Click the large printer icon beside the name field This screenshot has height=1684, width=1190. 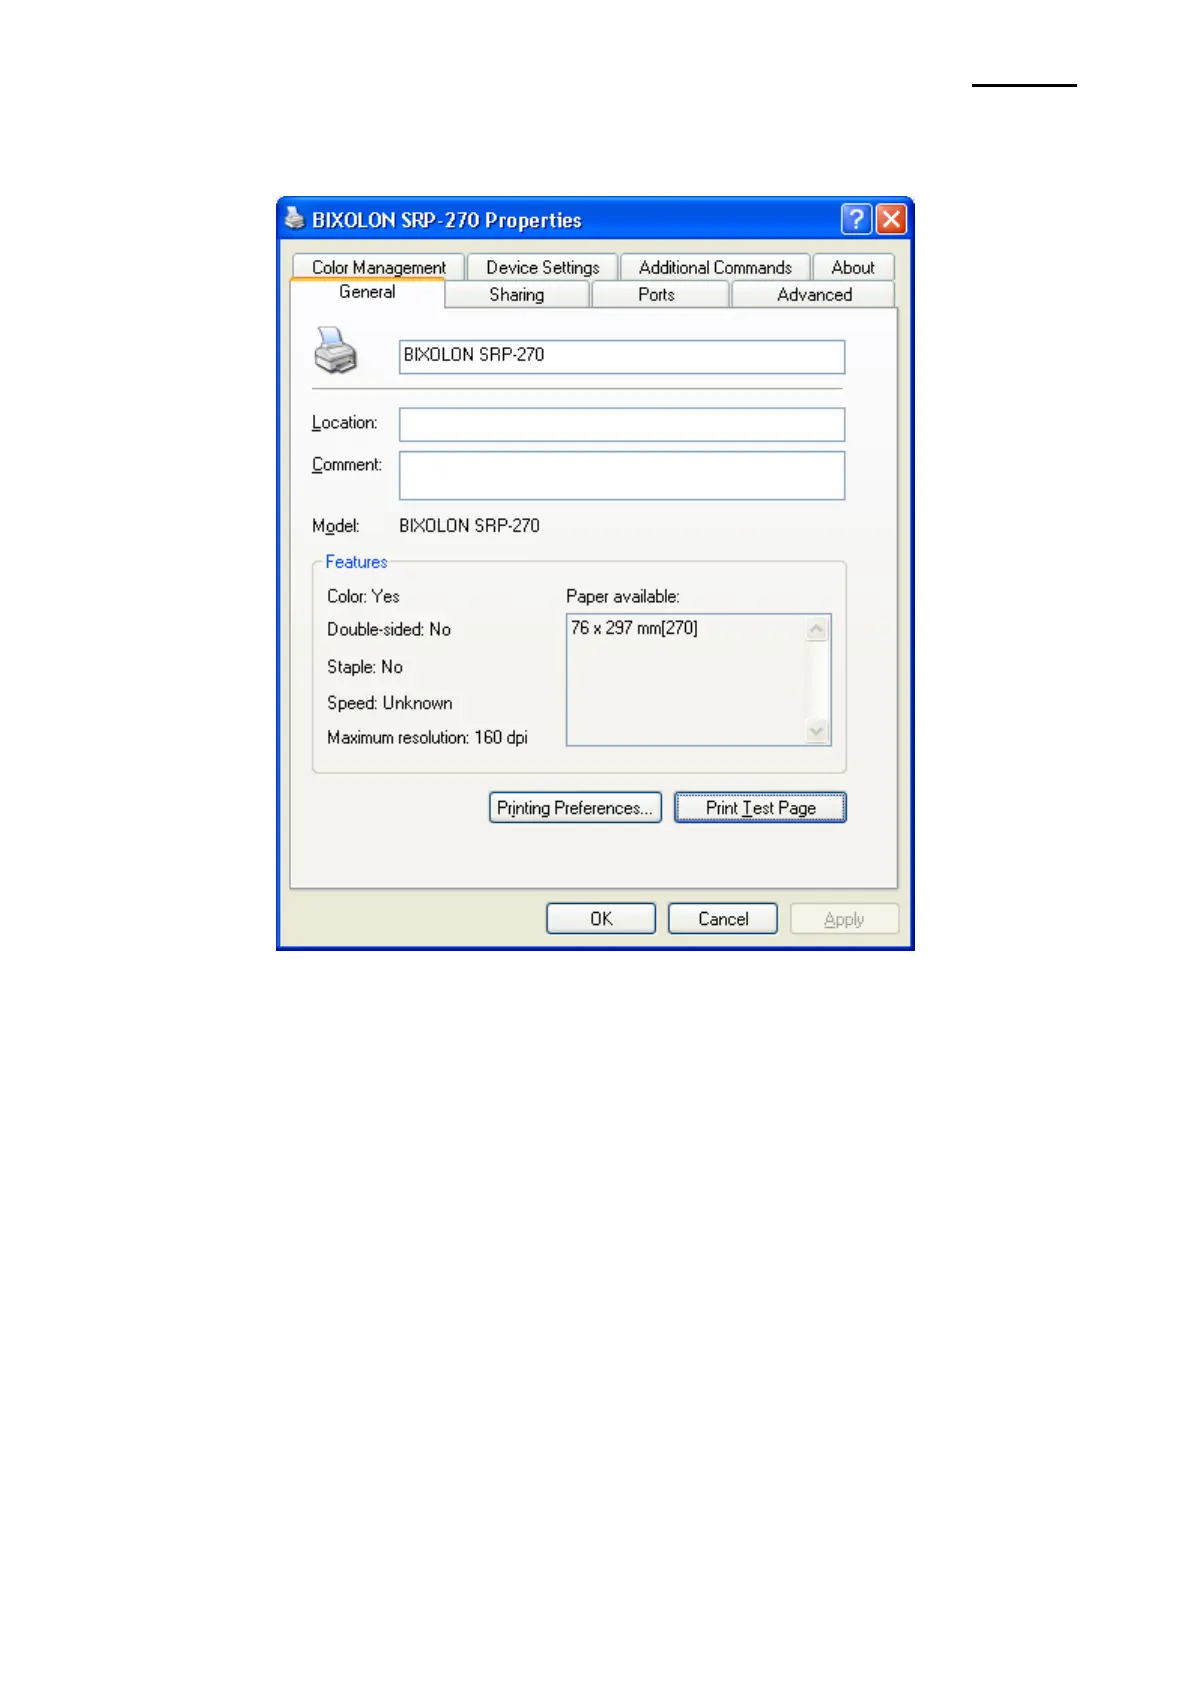336,351
